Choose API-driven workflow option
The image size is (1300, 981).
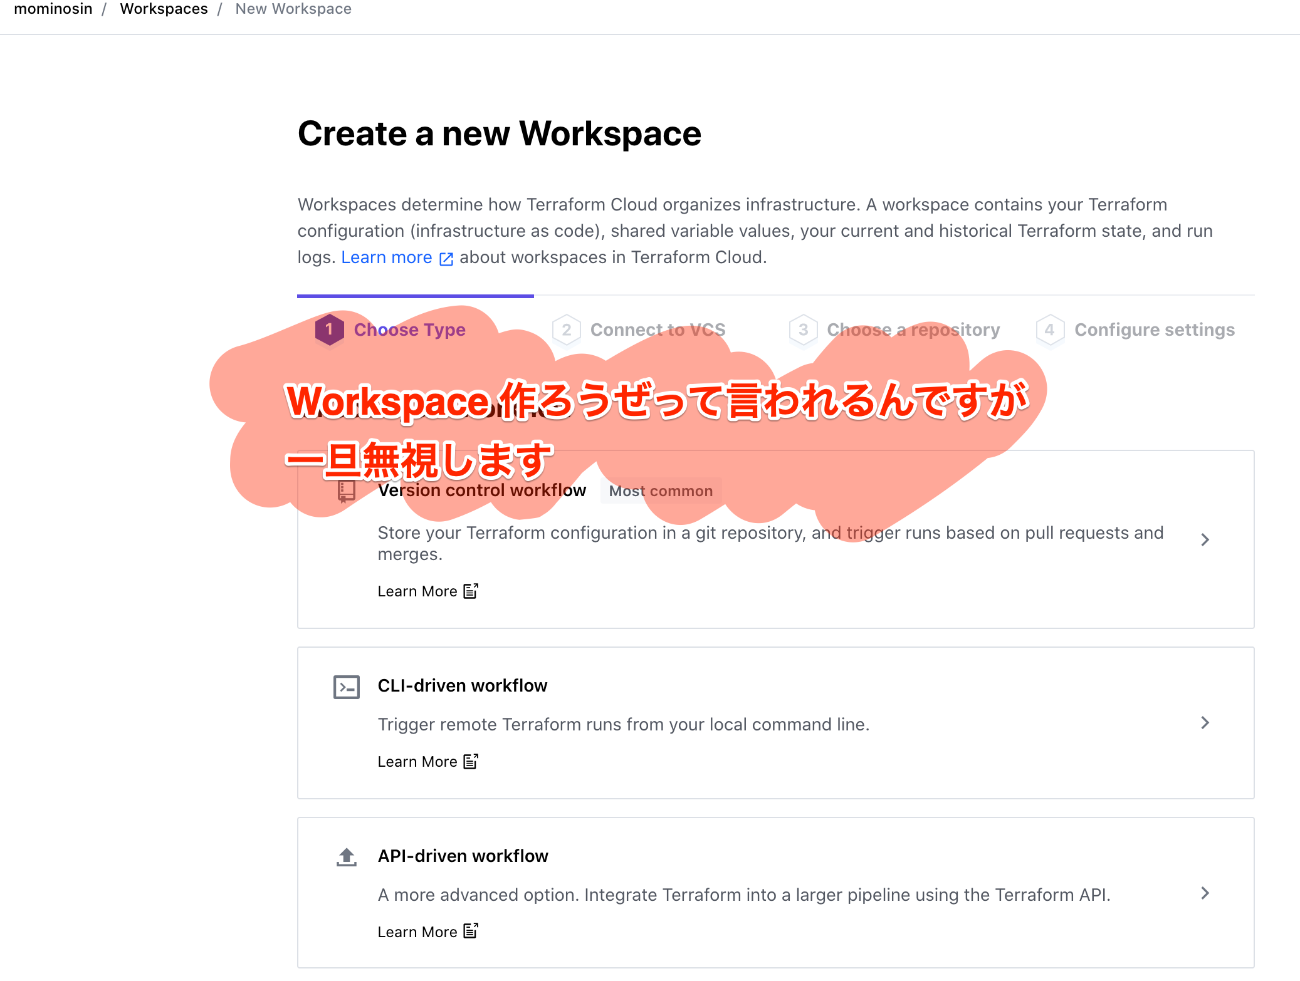tap(775, 893)
